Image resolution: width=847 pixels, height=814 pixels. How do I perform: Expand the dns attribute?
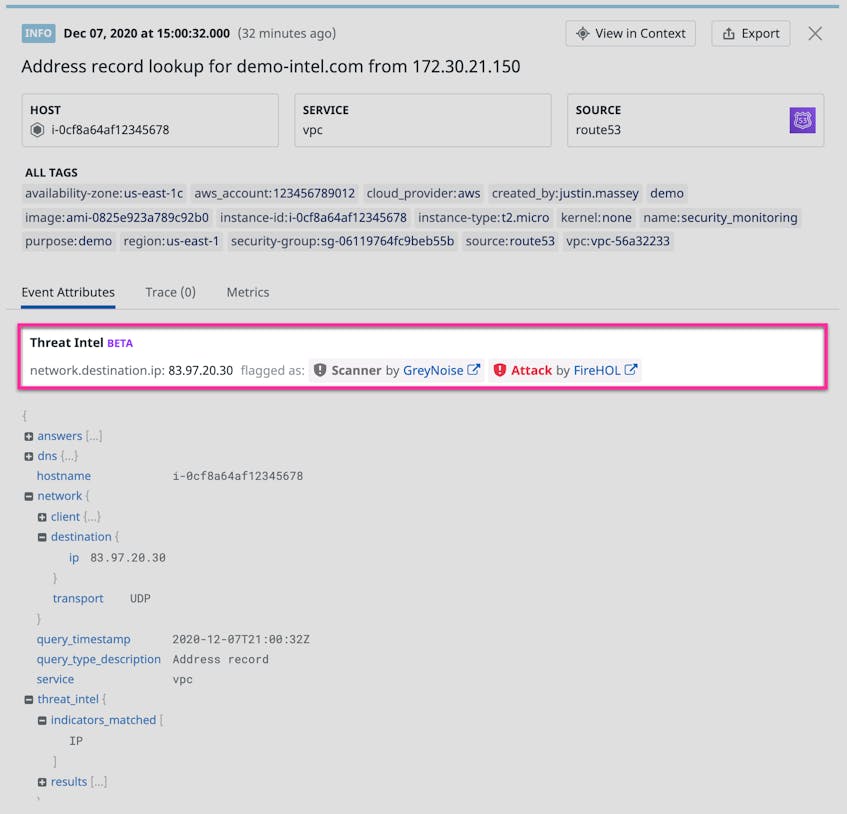[29, 456]
